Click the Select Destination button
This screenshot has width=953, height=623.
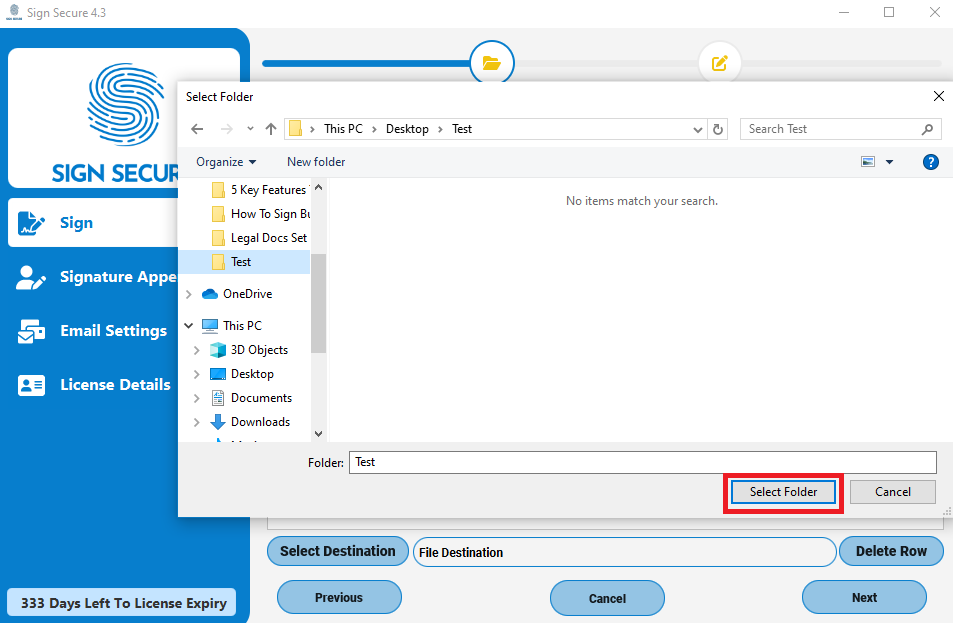337,551
